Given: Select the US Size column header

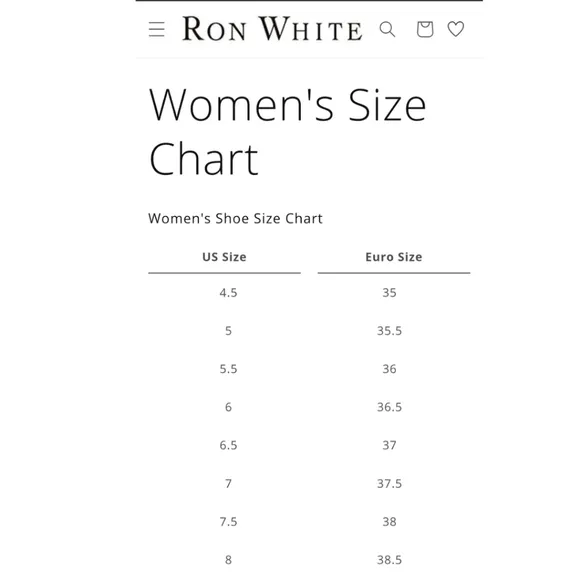Looking at the screenshot, I should (224, 257).
